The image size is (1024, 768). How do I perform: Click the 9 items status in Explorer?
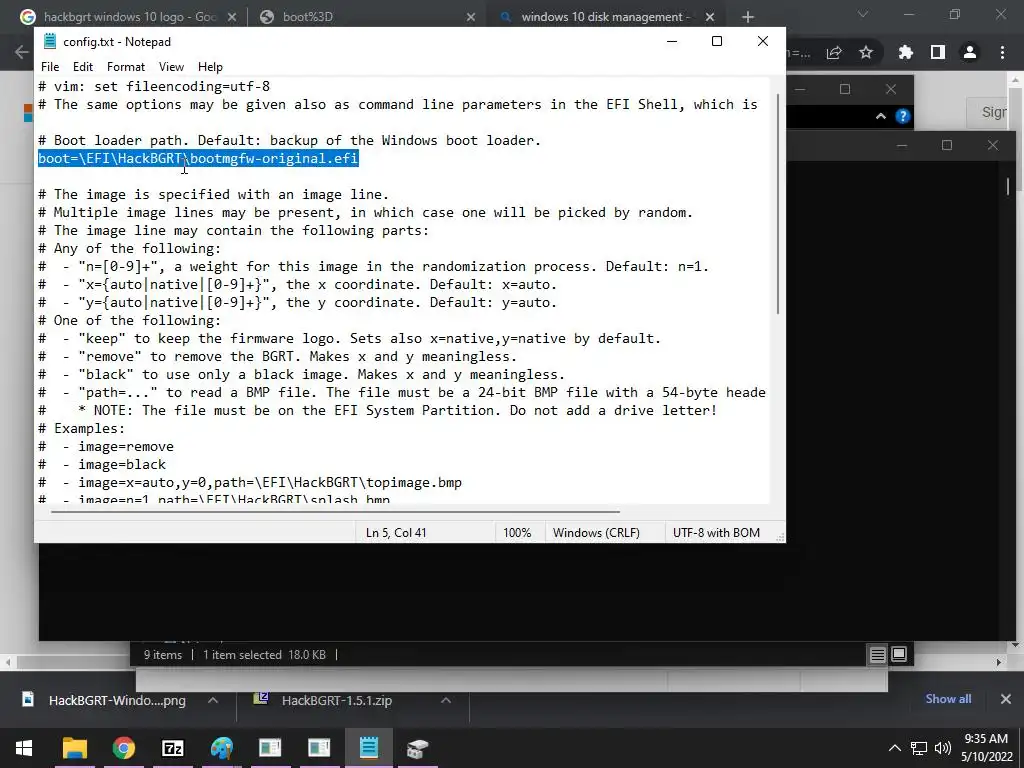[163, 654]
